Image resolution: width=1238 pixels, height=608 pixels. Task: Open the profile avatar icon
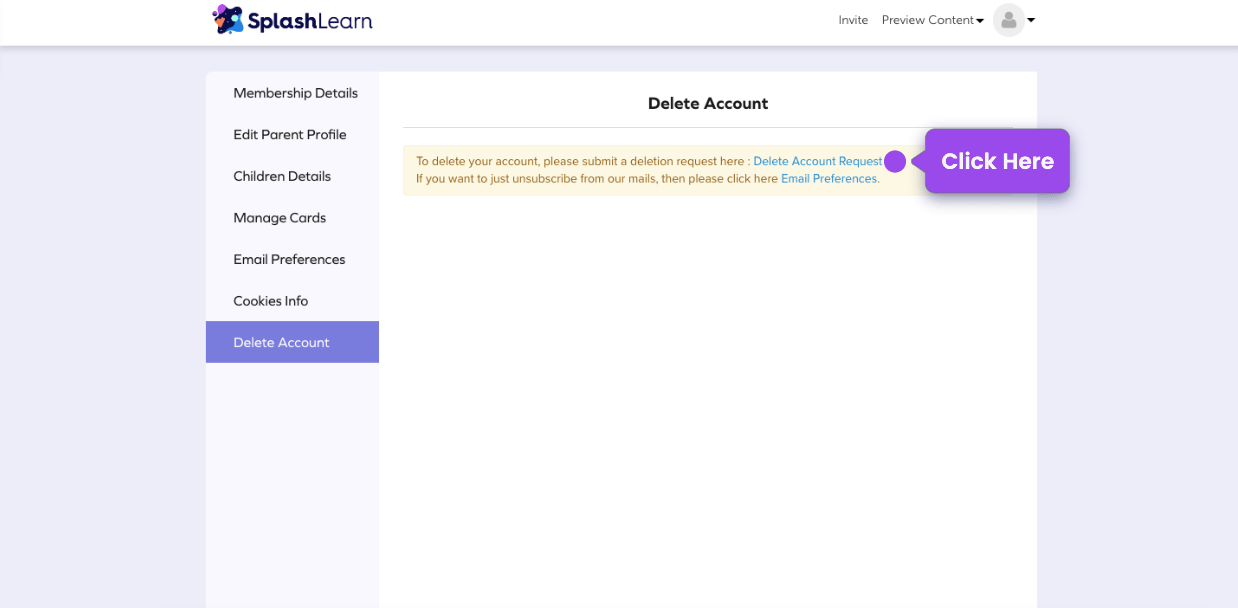click(x=1008, y=20)
